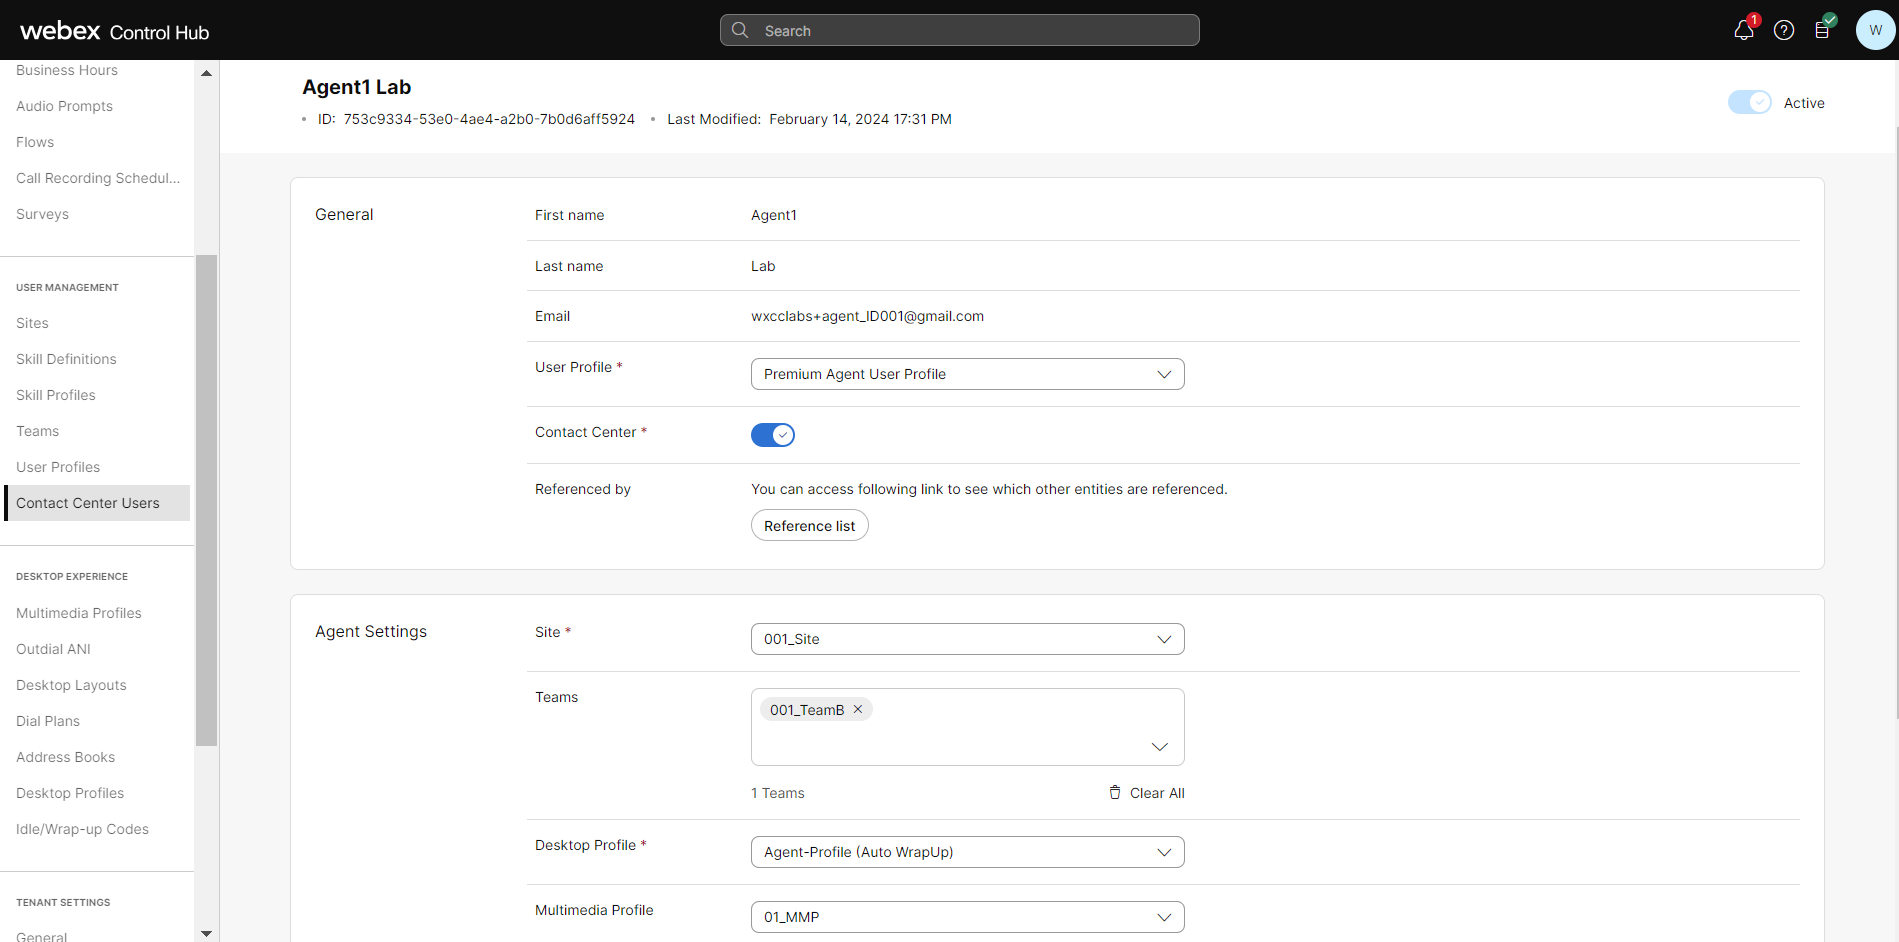Screen dimensions: 1899x942
Task: Open Address Books in sidebar
Action: 65,757
